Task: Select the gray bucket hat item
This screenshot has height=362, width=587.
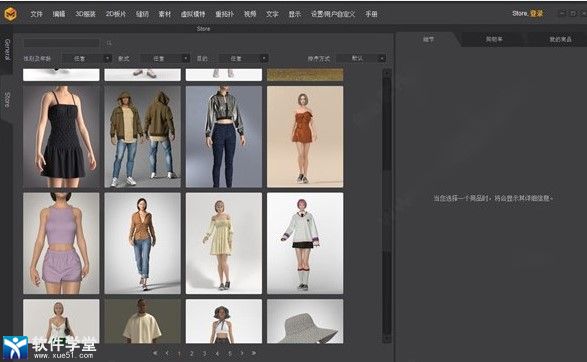Action: click(305, 321)
